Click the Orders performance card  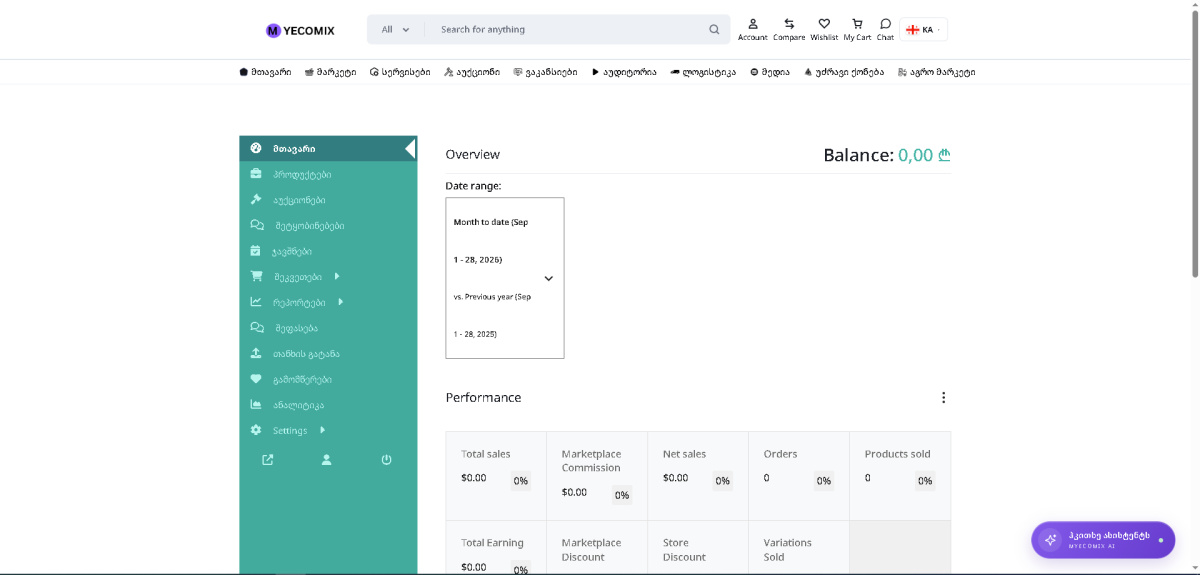click(799, 476)
